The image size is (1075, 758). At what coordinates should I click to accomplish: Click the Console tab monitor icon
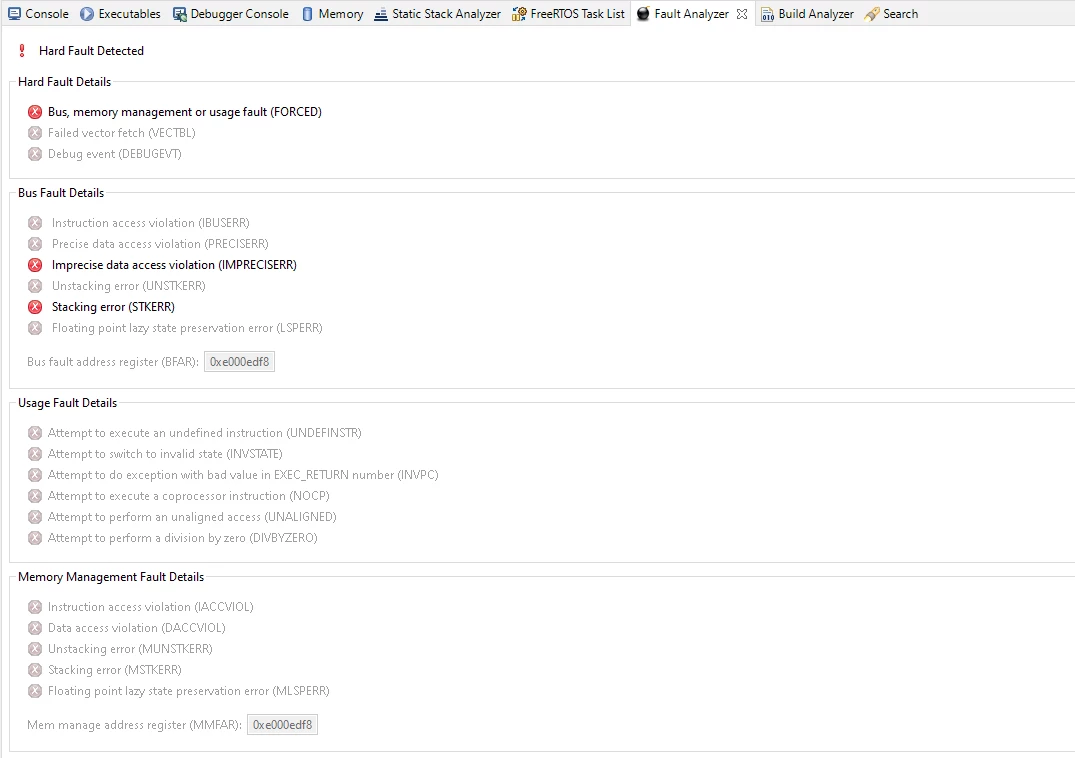point(14,14)
